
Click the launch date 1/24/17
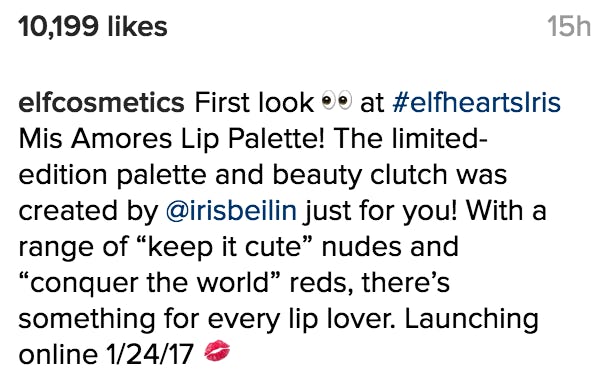(149, 355)
